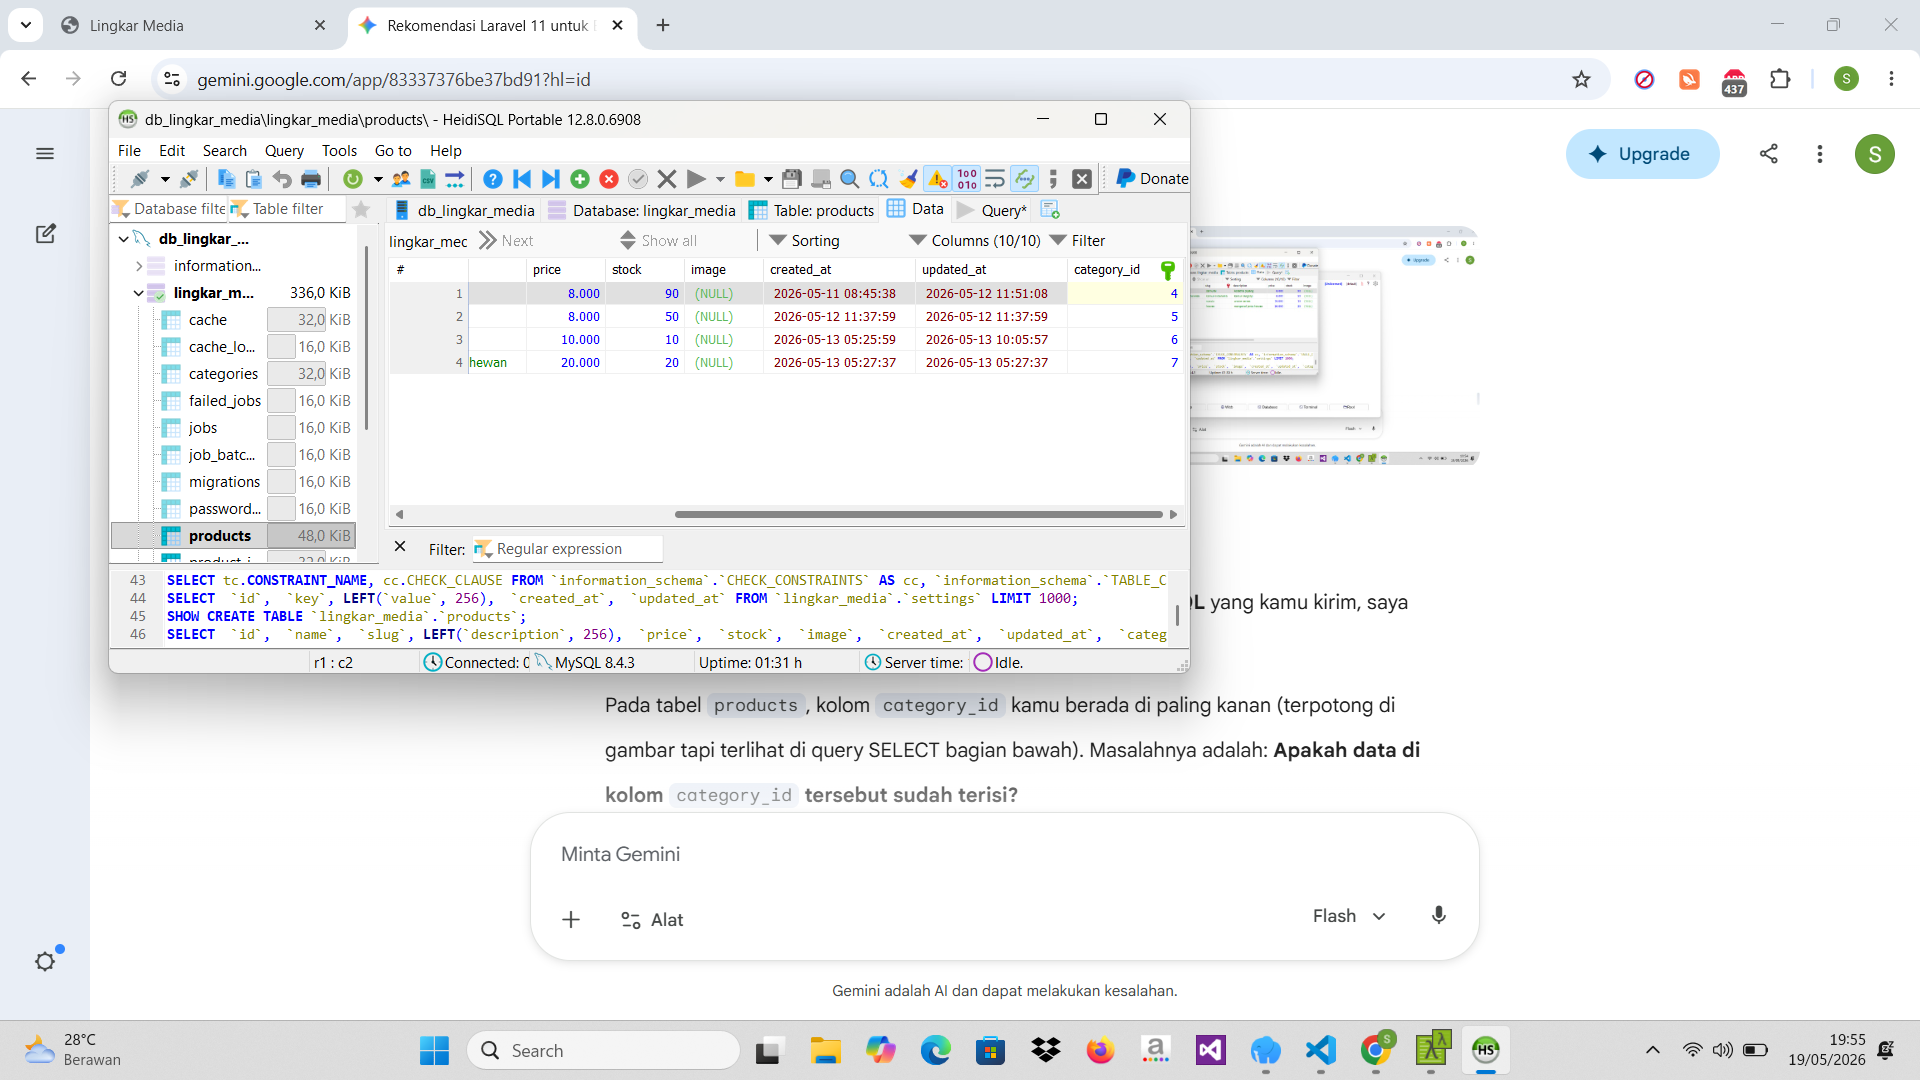Viewport: 1920px width, 1080px height.
Task: Click the broom clear icon in toolbar
Action: (908, 179)
